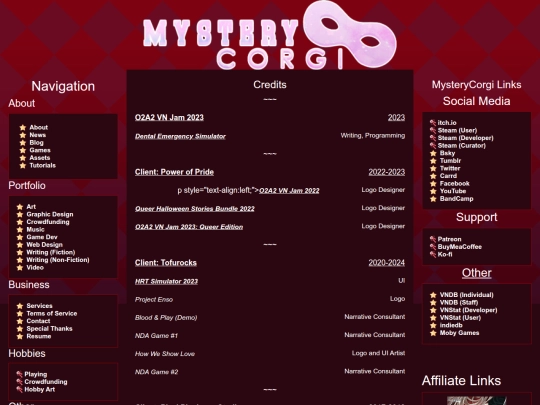Open the BuyMeaCoffee support link
This screenshot has width=540, height=405.
pos(460,247)
